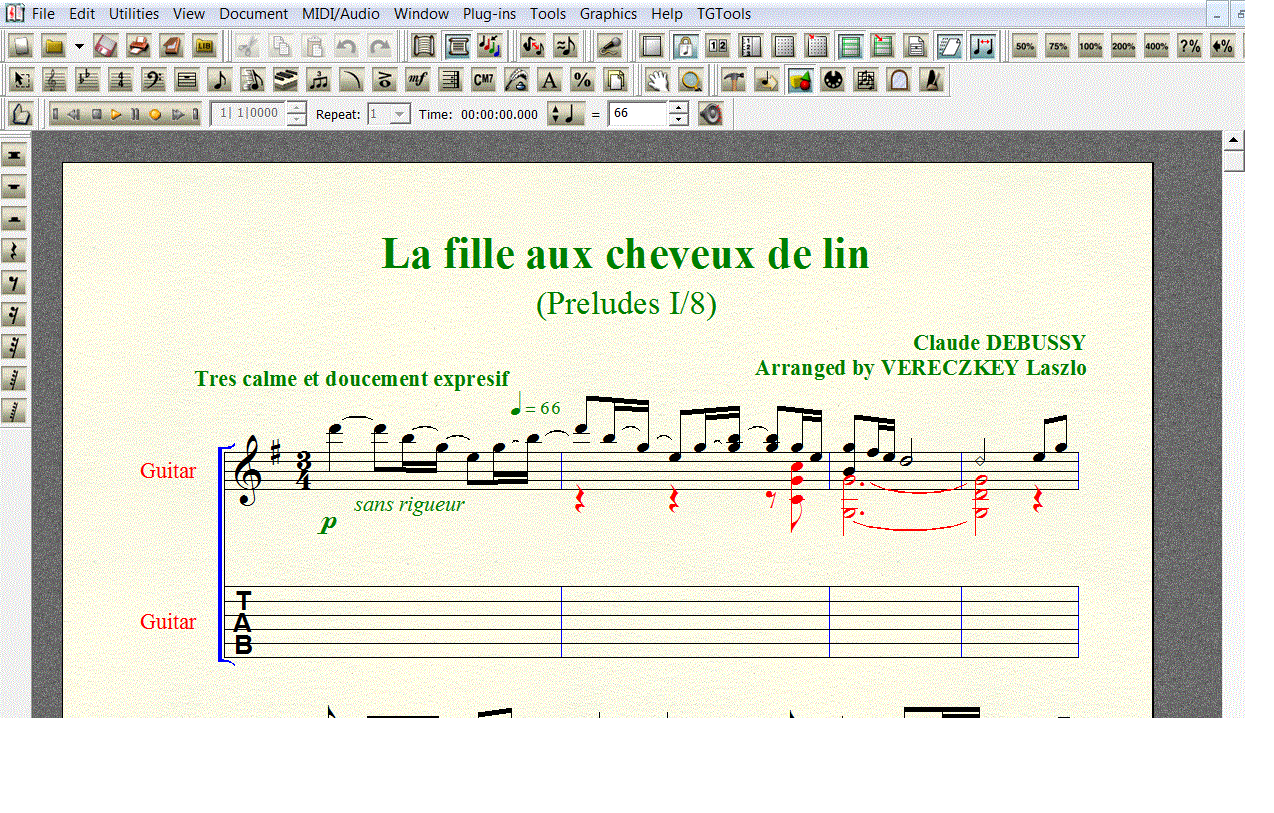Open dropdown arrow next to Open folder icon
The image size is (1274, 813).
[x=79, y=46]
